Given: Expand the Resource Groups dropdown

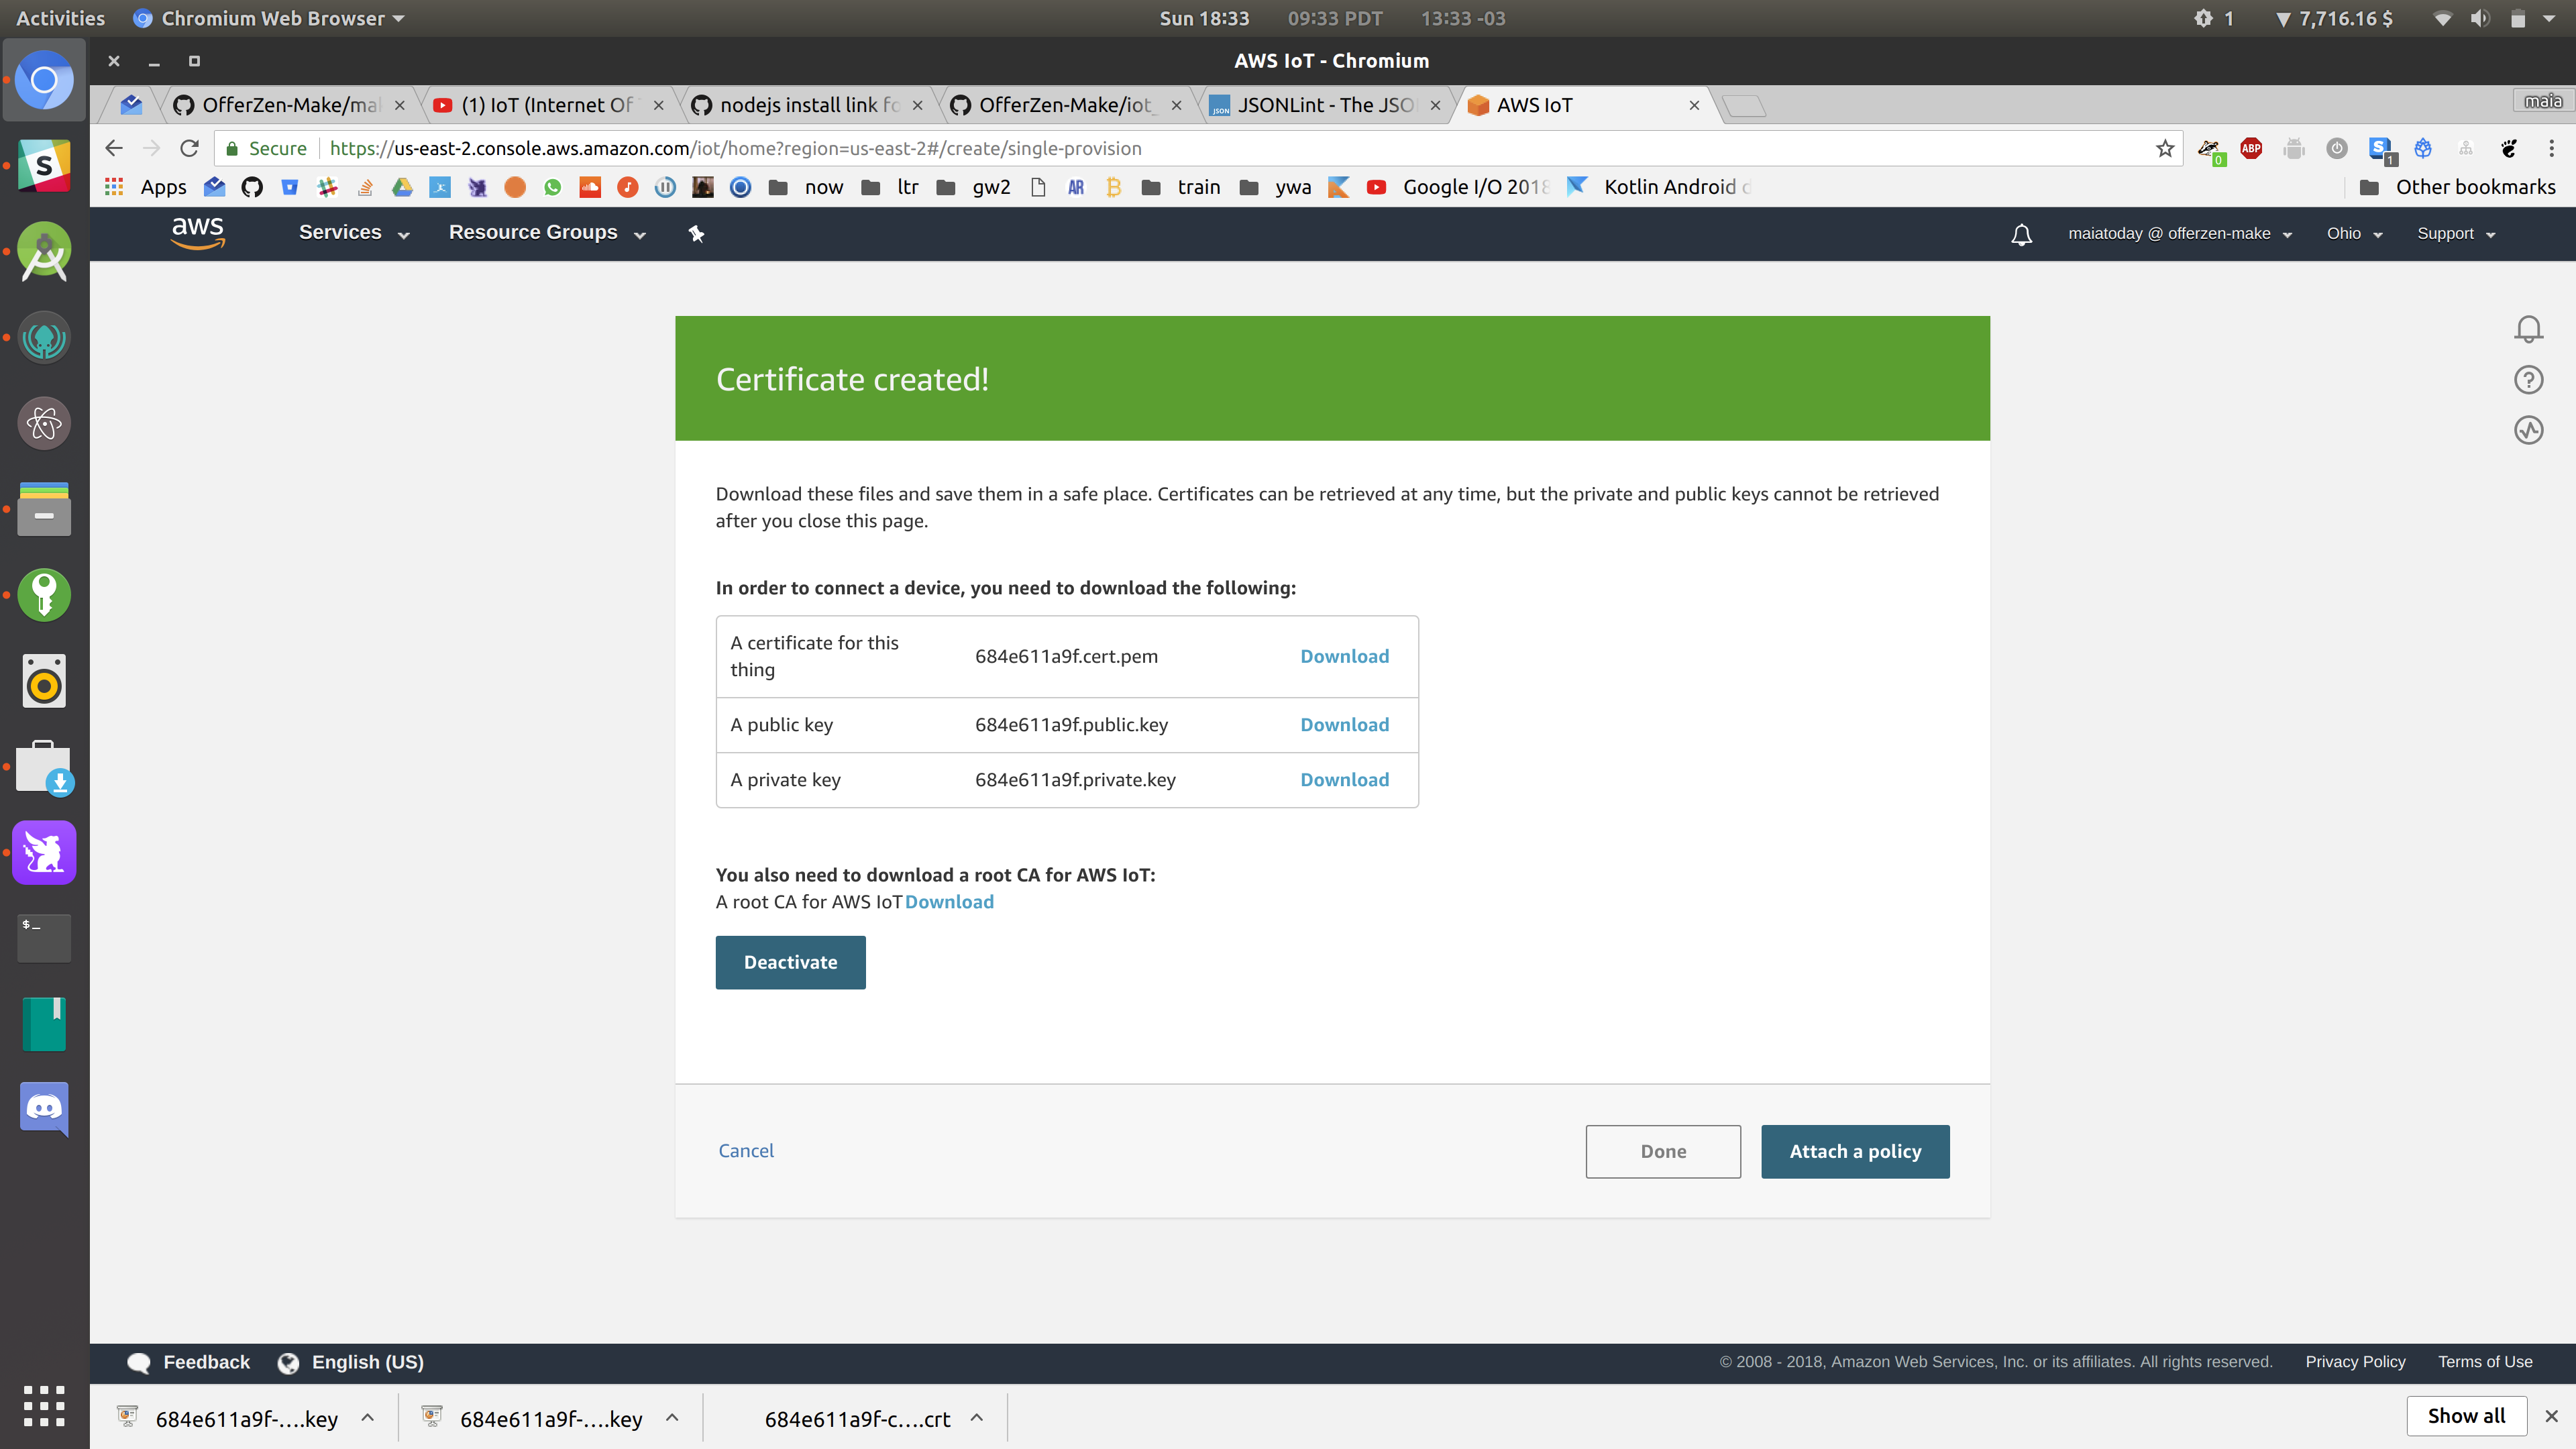Looking at the screenshot, I should pyautogui.click(x=547, y=233).
